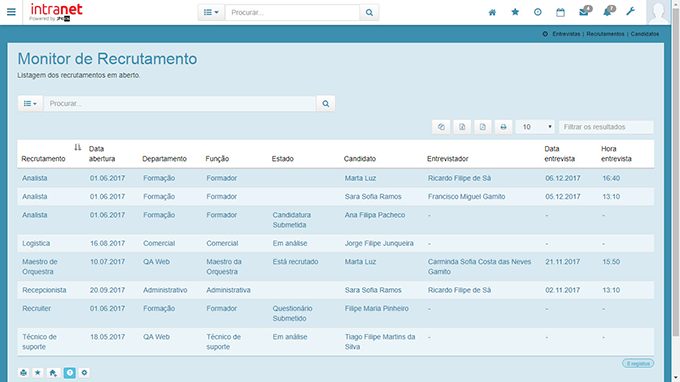This screenshot has height=382, width=680.
Task: Open Recrutamentos breadcrumb link
Action: coord(605,34)
